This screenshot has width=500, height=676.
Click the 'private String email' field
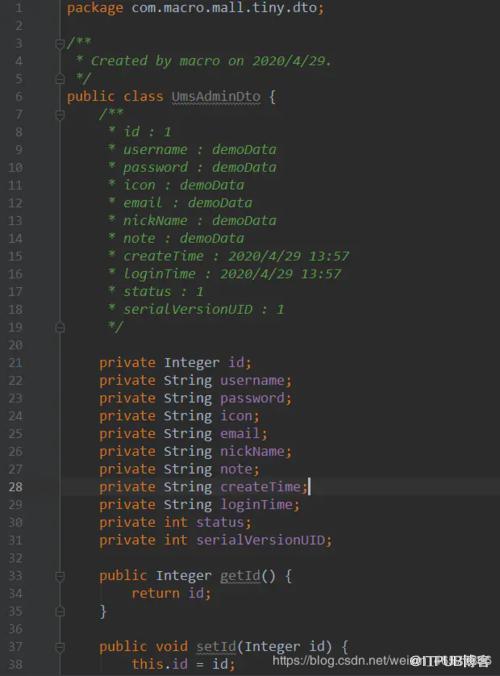click(x=184, y=433)
